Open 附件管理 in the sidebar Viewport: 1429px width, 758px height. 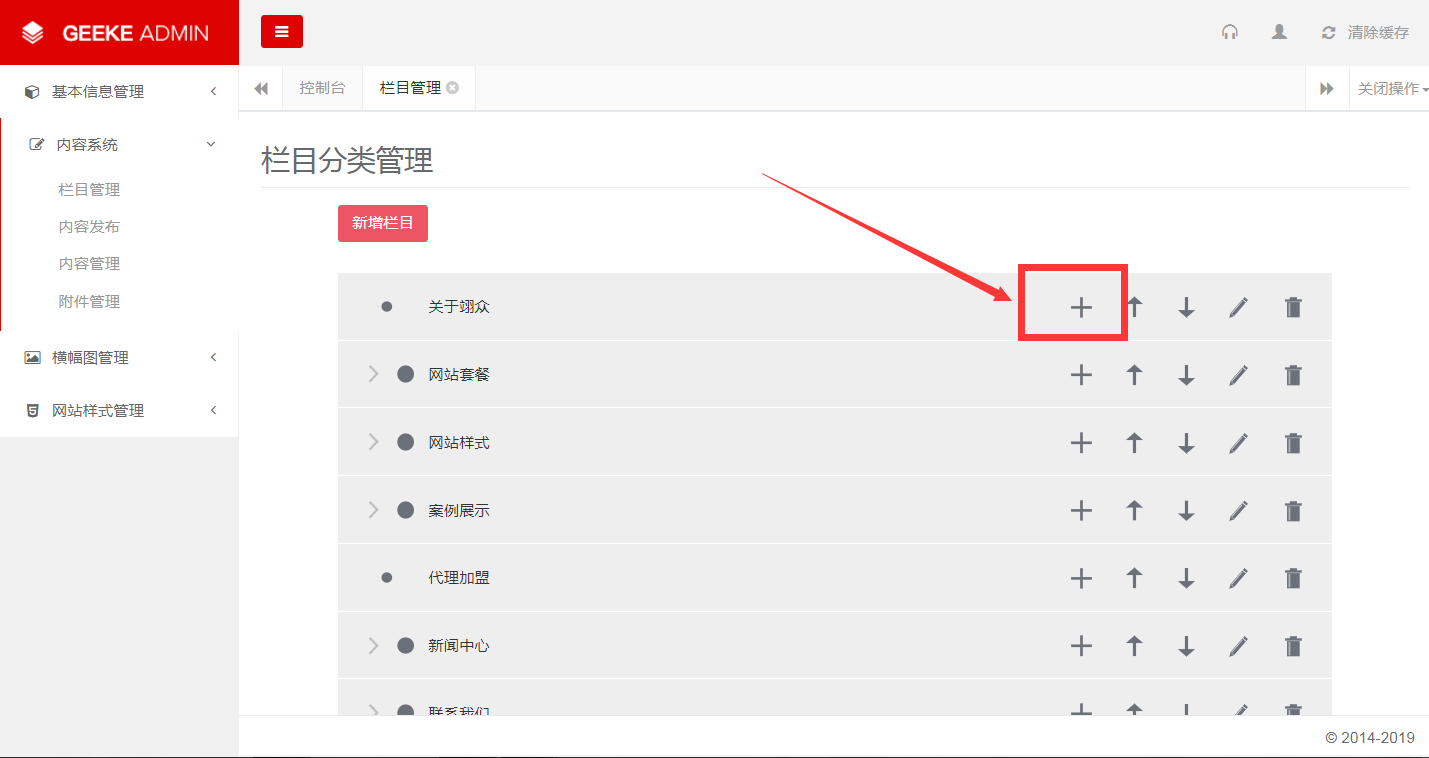click(x=89, y=301)
